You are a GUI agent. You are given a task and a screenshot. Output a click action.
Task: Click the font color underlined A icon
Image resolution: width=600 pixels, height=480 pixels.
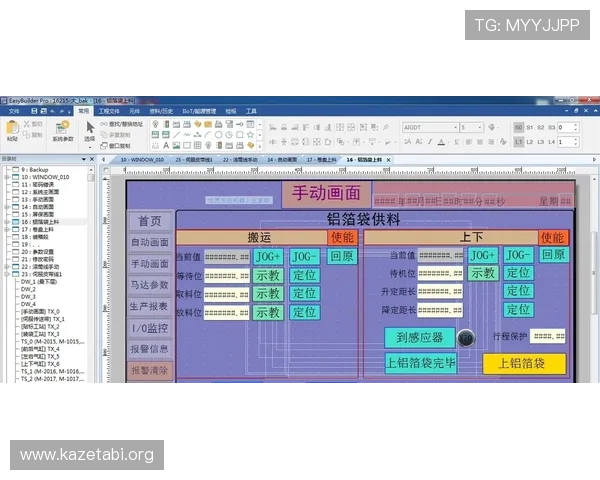click(x=441, y=142)
